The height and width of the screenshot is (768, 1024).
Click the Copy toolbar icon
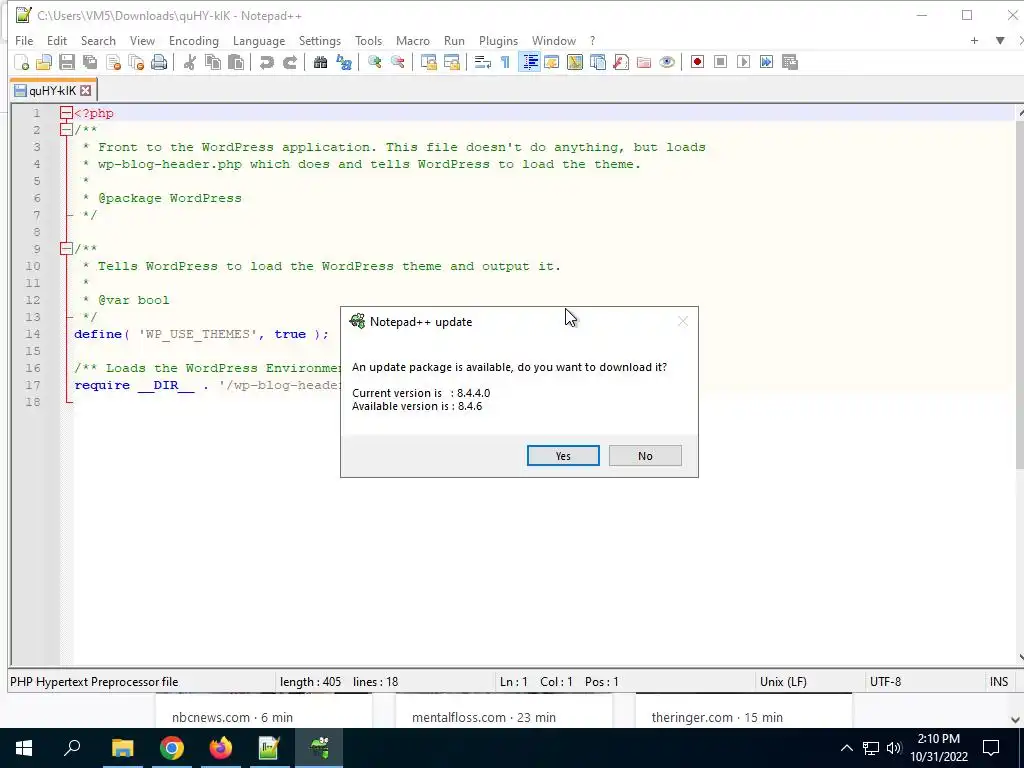pos(213,63)
